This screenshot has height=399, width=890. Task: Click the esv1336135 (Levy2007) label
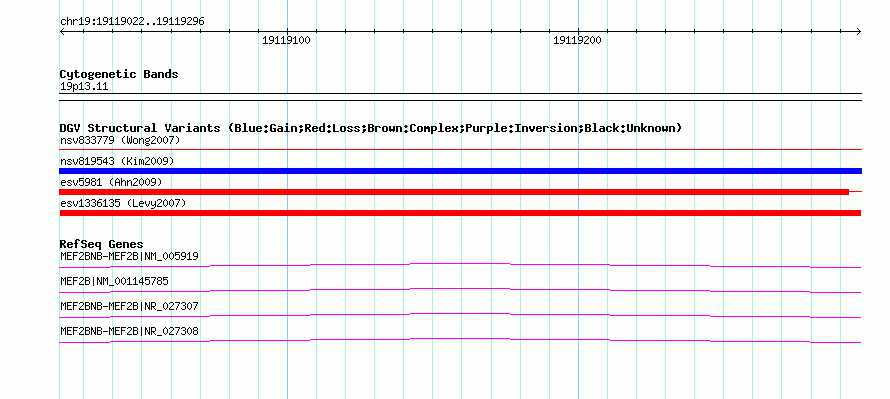[123, 203]
